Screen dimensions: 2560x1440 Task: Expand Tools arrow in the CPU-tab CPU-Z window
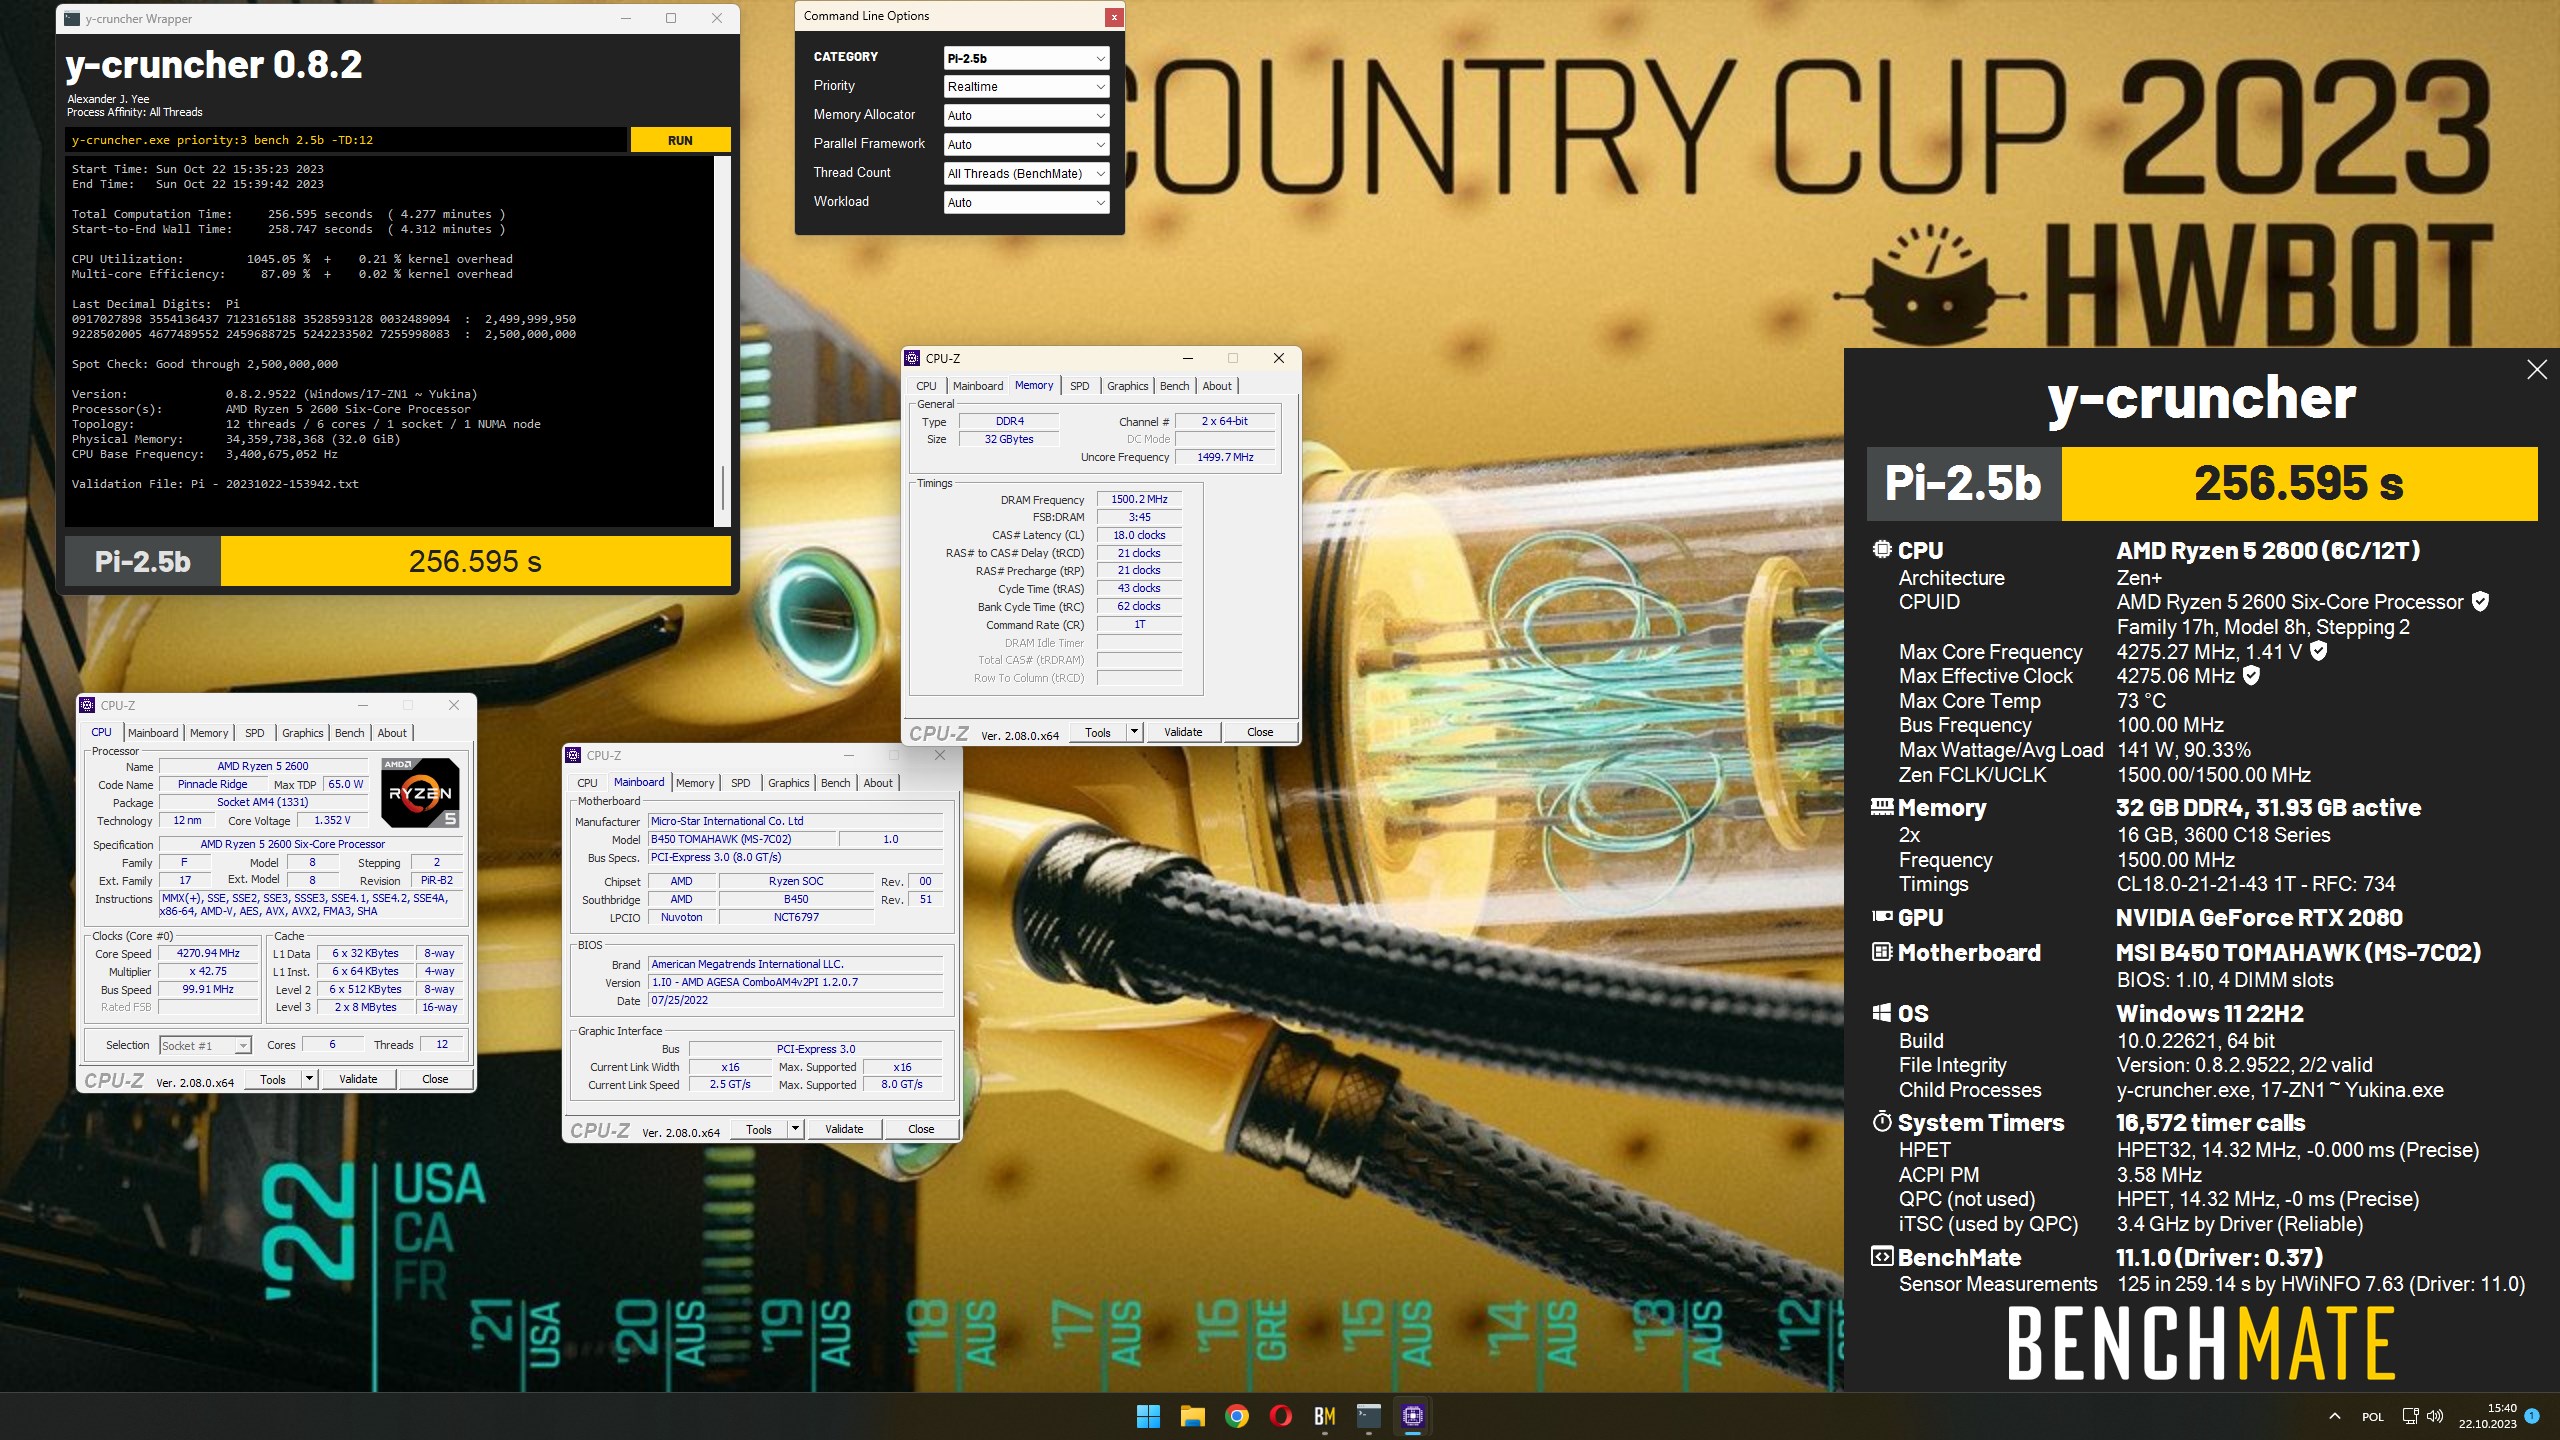pos(309,1079)
